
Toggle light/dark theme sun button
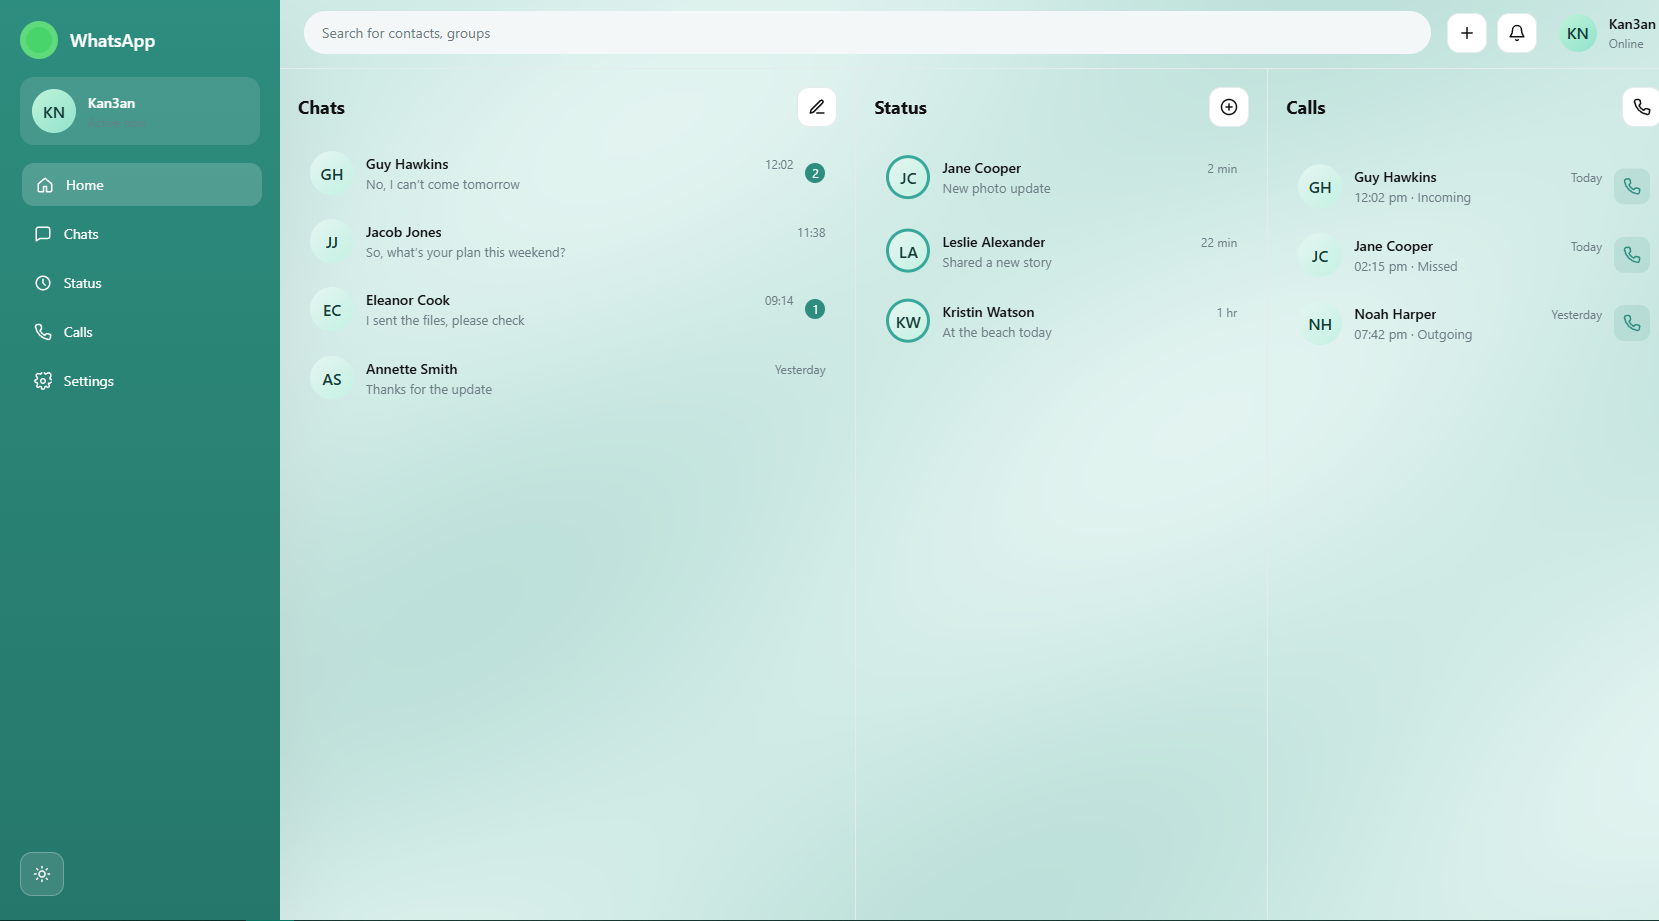click(x=42, y=874)
